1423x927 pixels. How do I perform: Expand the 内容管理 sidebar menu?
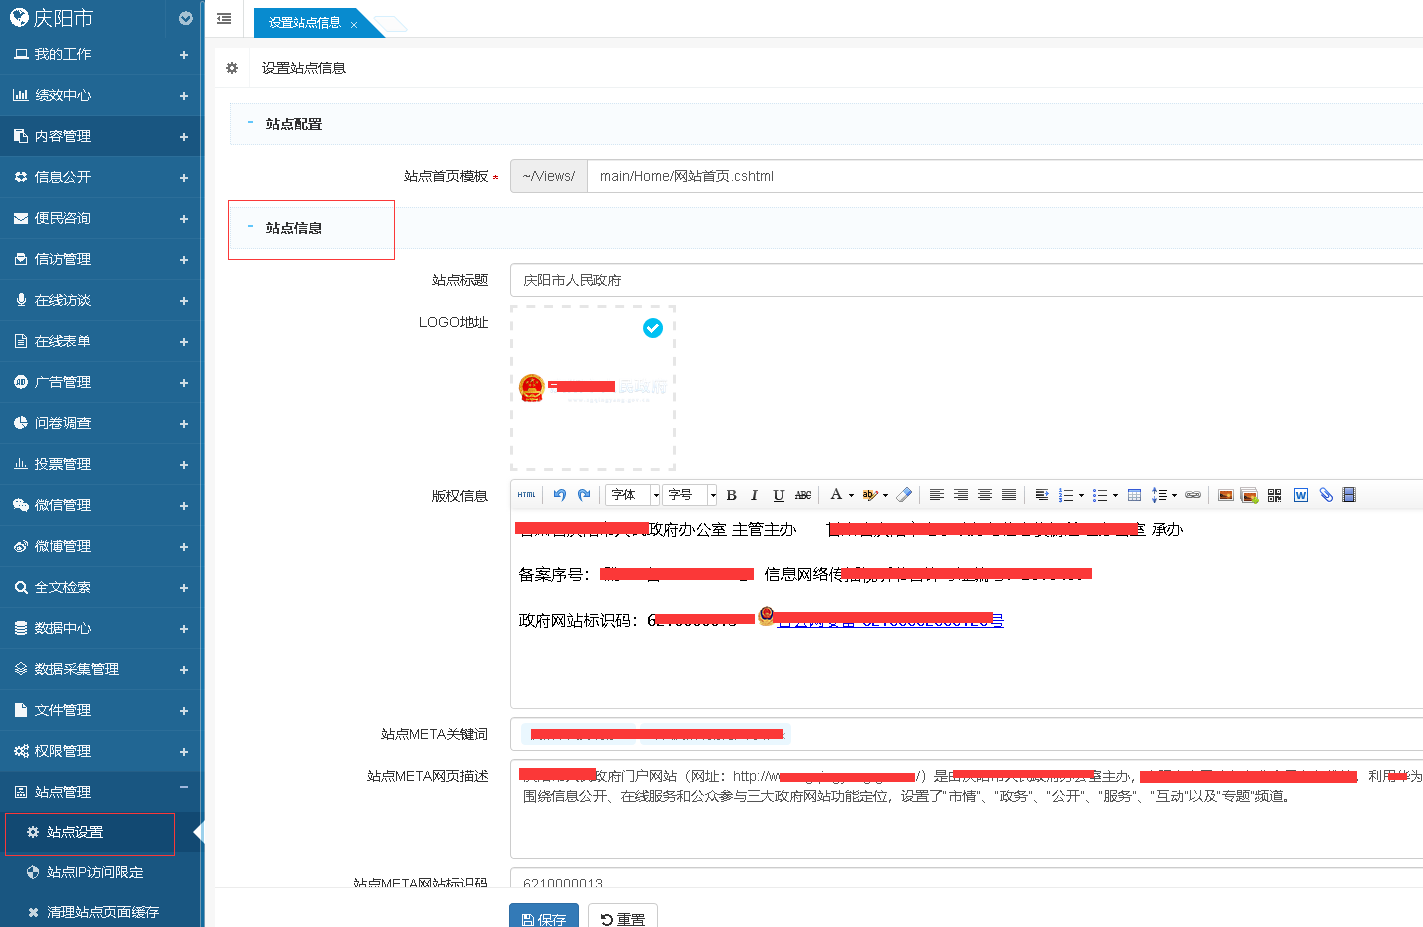[x=100, y=136]
